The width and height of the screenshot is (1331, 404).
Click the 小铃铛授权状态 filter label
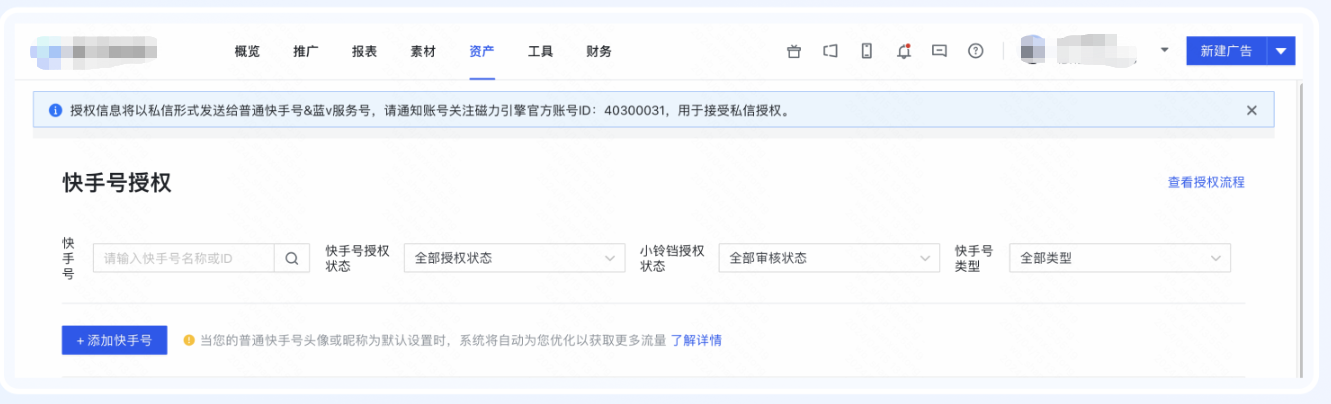[673, 258]
